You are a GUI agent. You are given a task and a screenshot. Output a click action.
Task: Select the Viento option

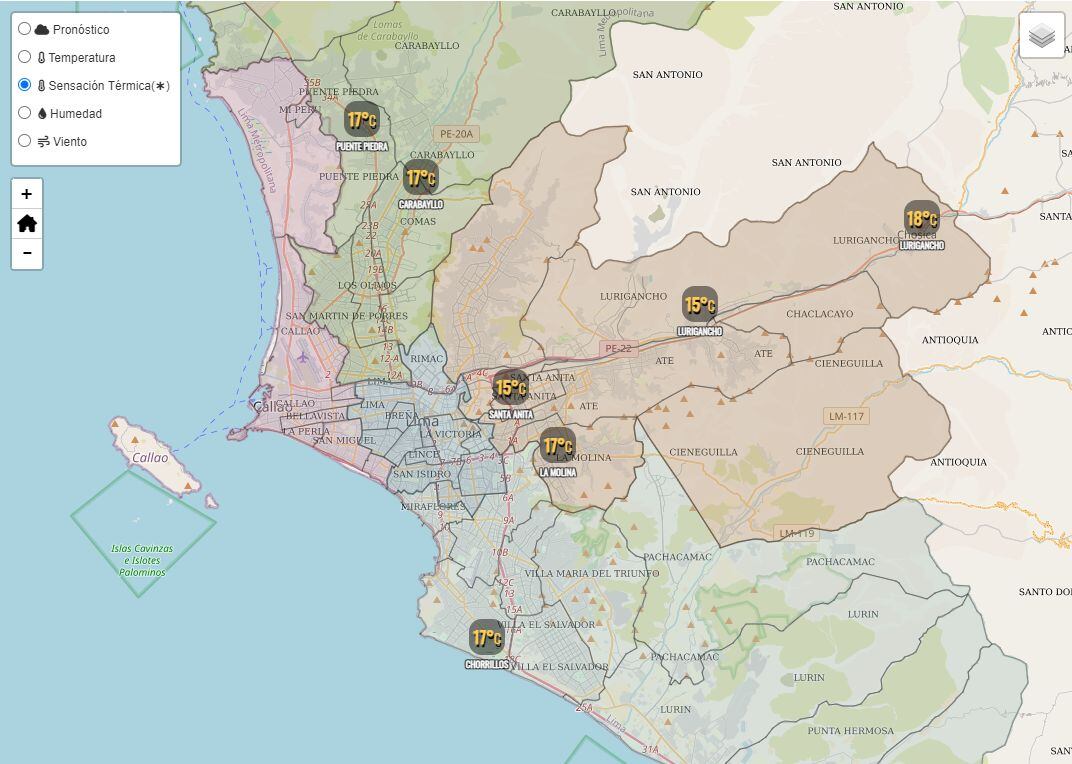point(24,141)
